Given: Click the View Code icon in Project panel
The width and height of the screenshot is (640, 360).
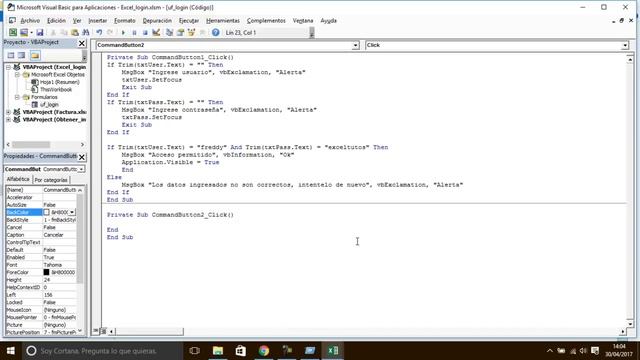Looking at the screenshot, I should pos(11,55).
